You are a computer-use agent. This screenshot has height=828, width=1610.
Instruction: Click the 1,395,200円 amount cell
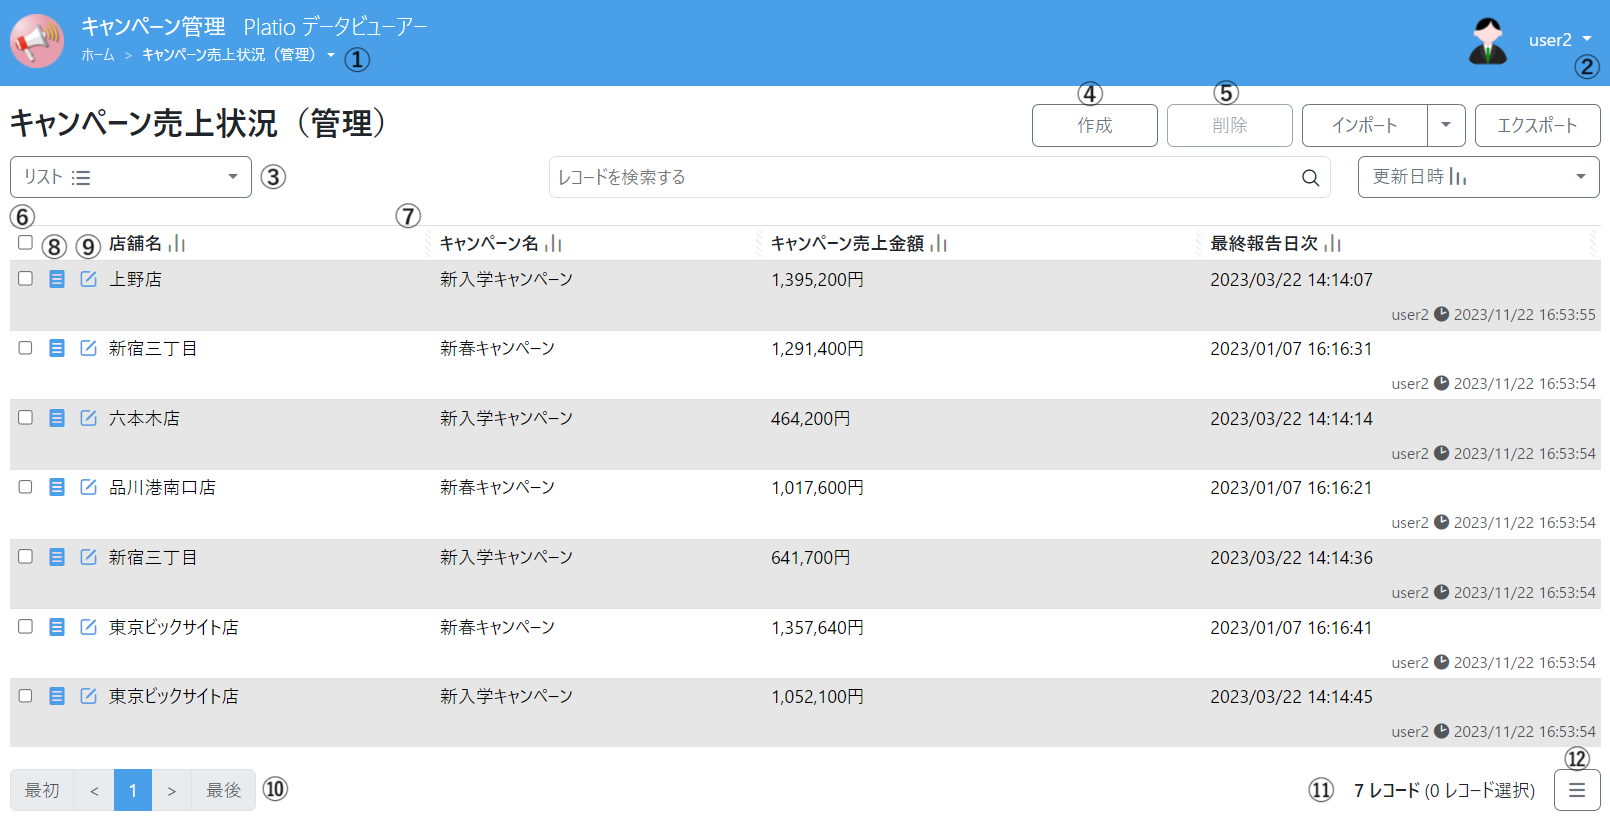point(817,280)
